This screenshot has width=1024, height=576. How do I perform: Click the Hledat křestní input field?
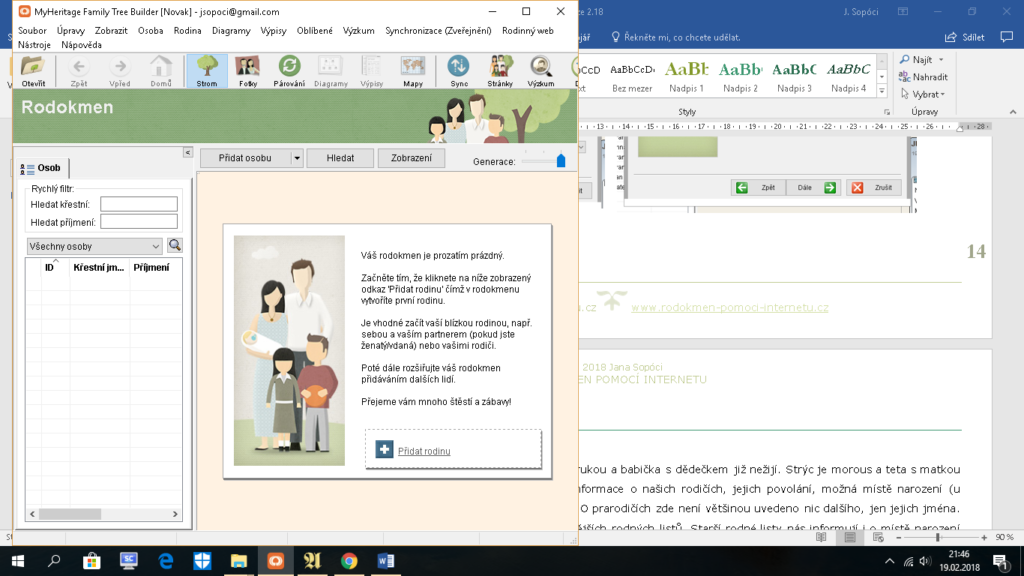139,204
